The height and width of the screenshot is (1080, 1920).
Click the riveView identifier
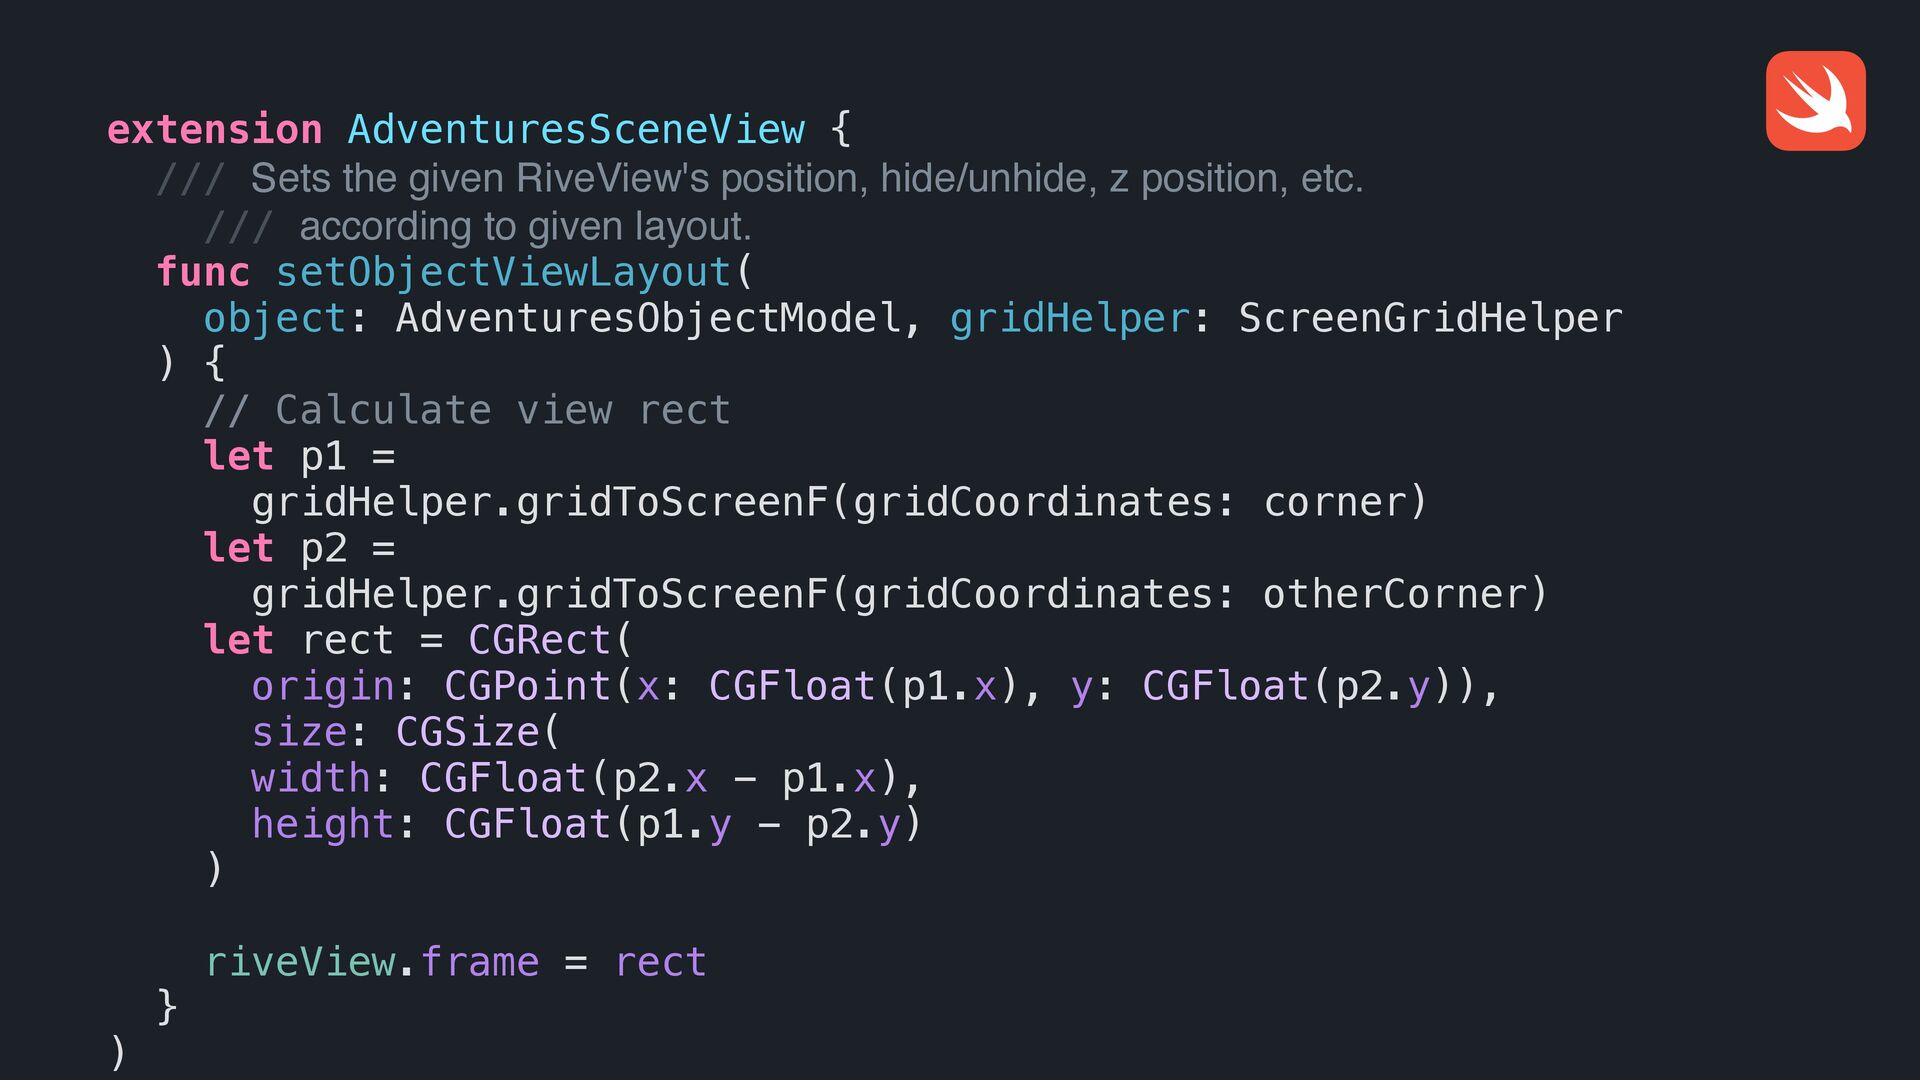300,962
